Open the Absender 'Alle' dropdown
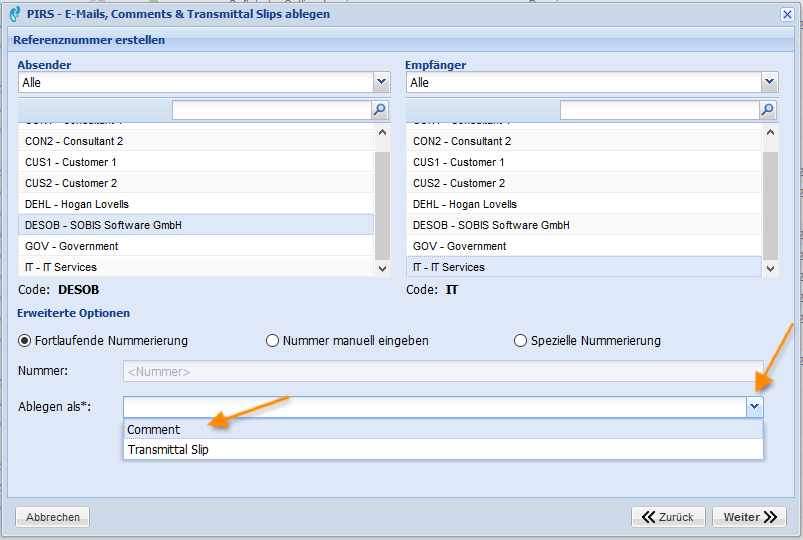The width and height of the screenshot is (803, 540). (x=381, y=82)
